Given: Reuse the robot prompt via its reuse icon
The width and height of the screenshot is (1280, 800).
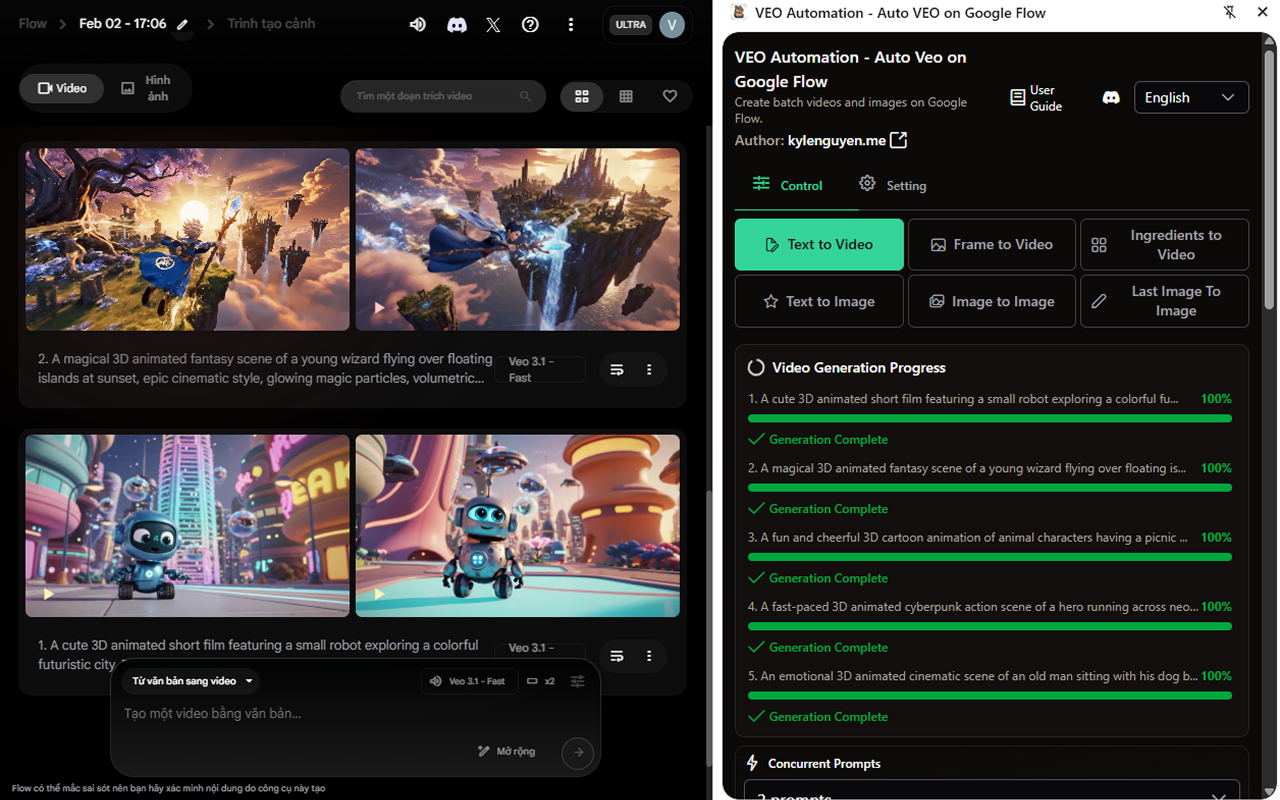Looking at the screenshot, I should pos(617,656).
